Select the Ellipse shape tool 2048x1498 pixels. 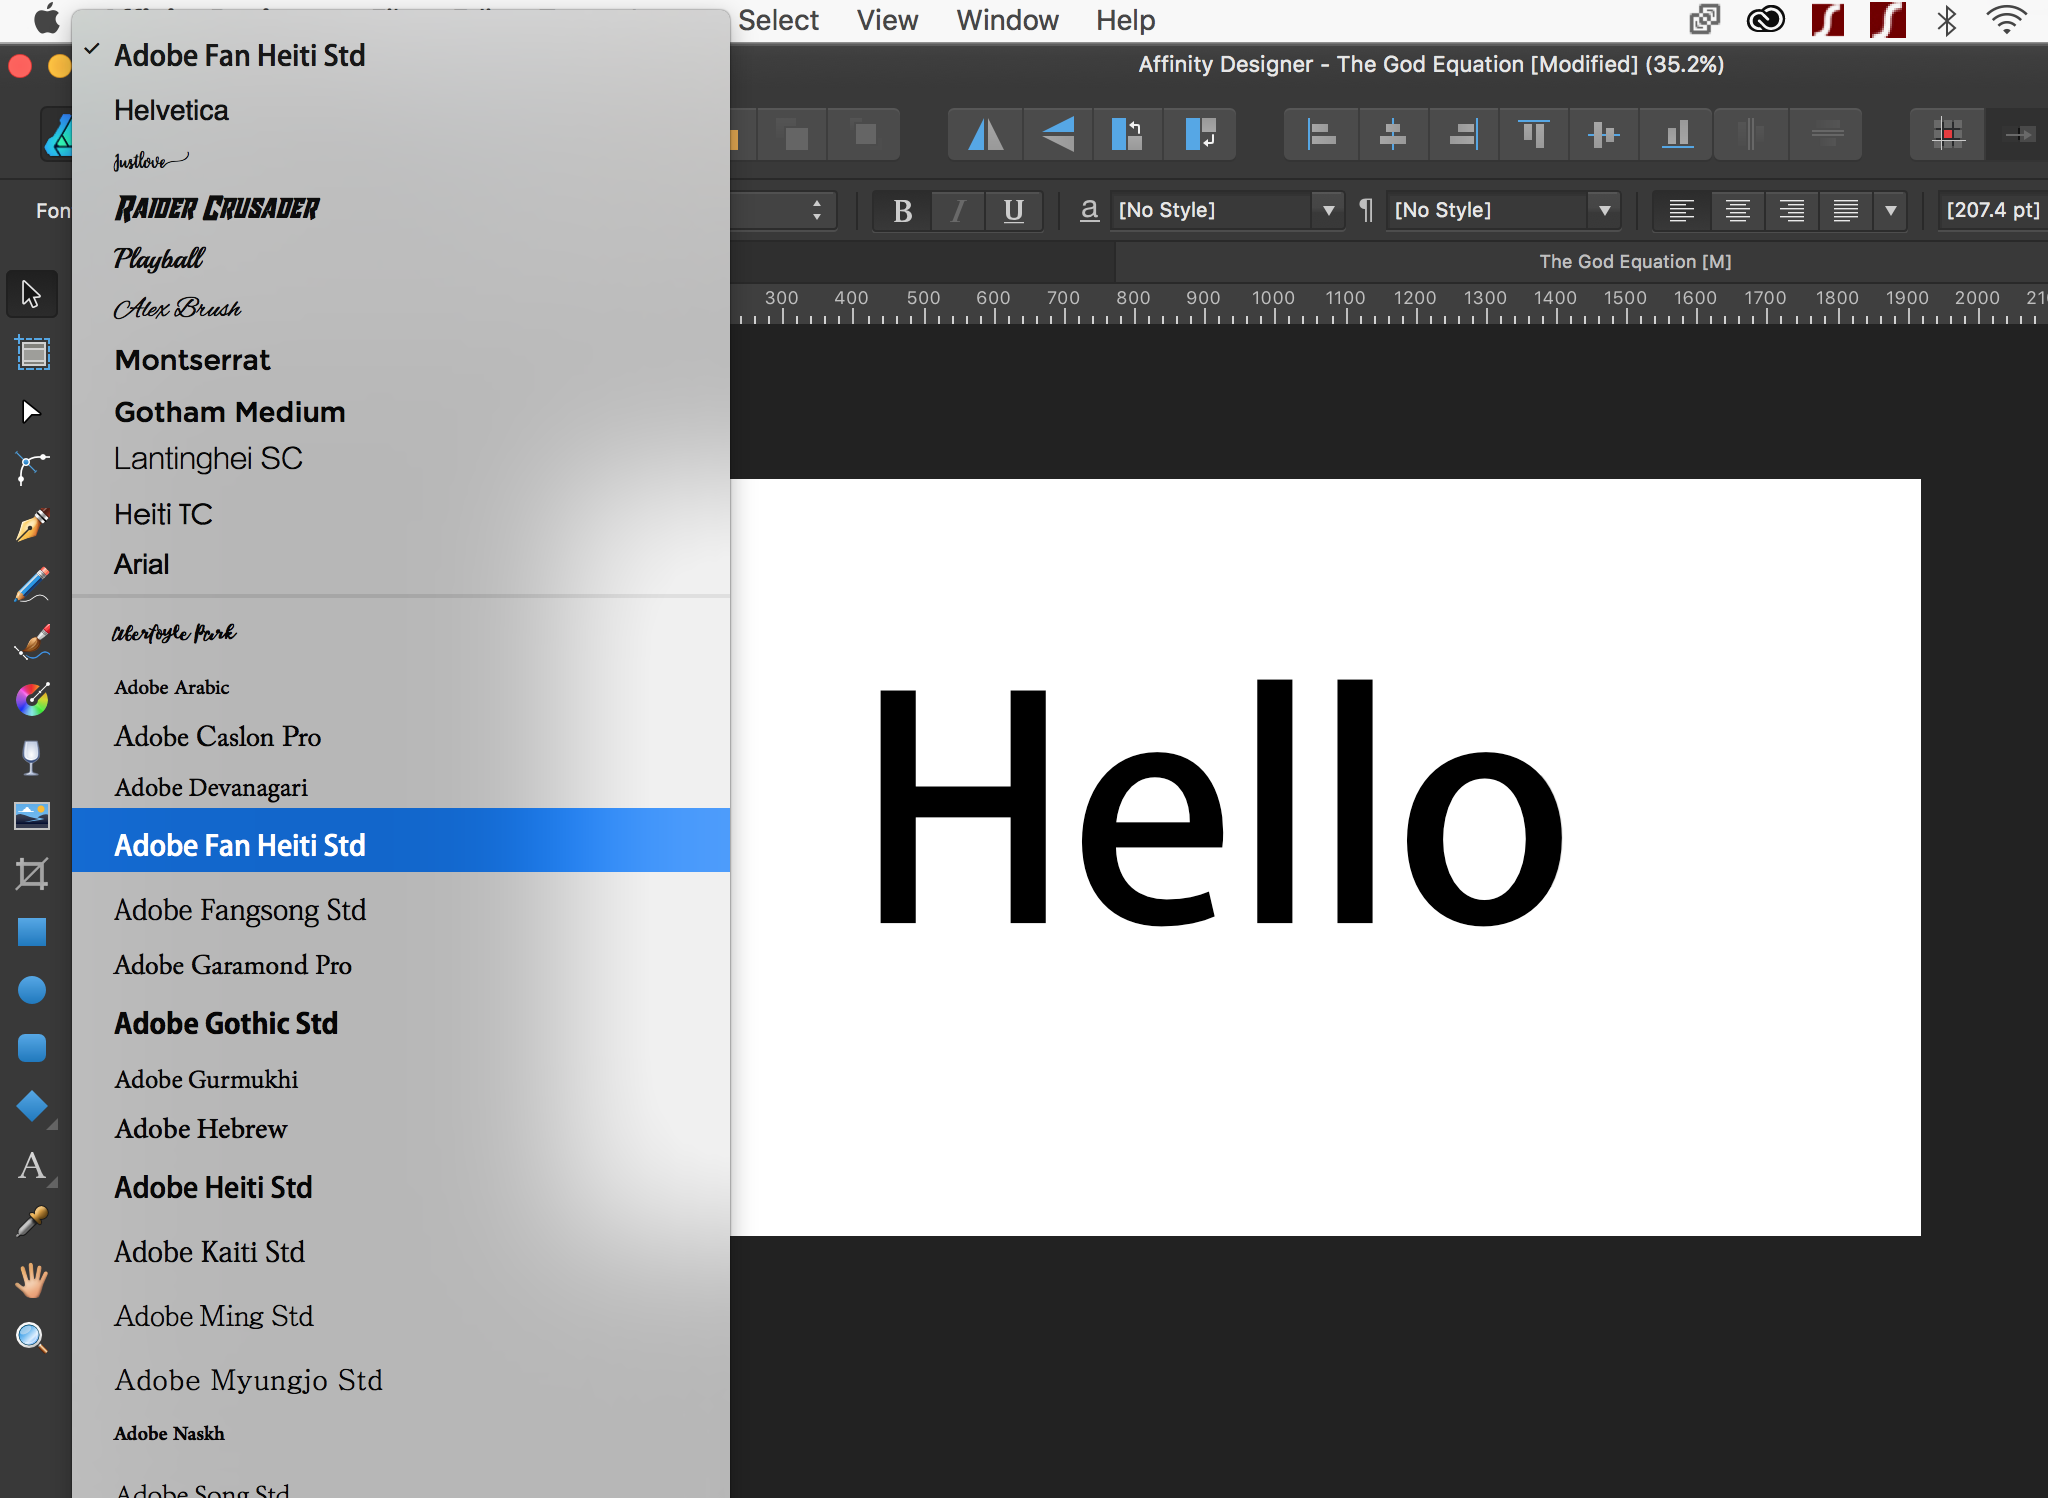(x=32, y=990)
